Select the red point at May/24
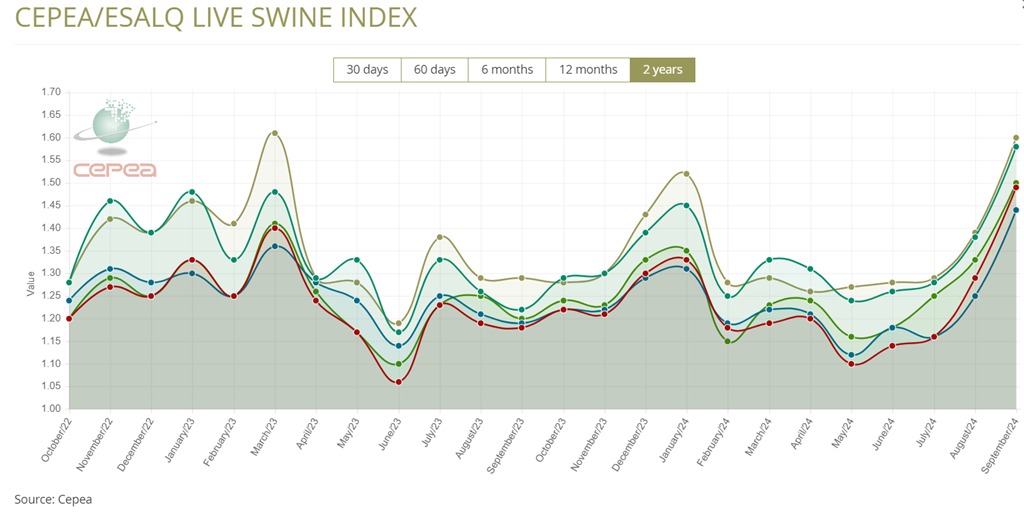 tap(851, 364)
